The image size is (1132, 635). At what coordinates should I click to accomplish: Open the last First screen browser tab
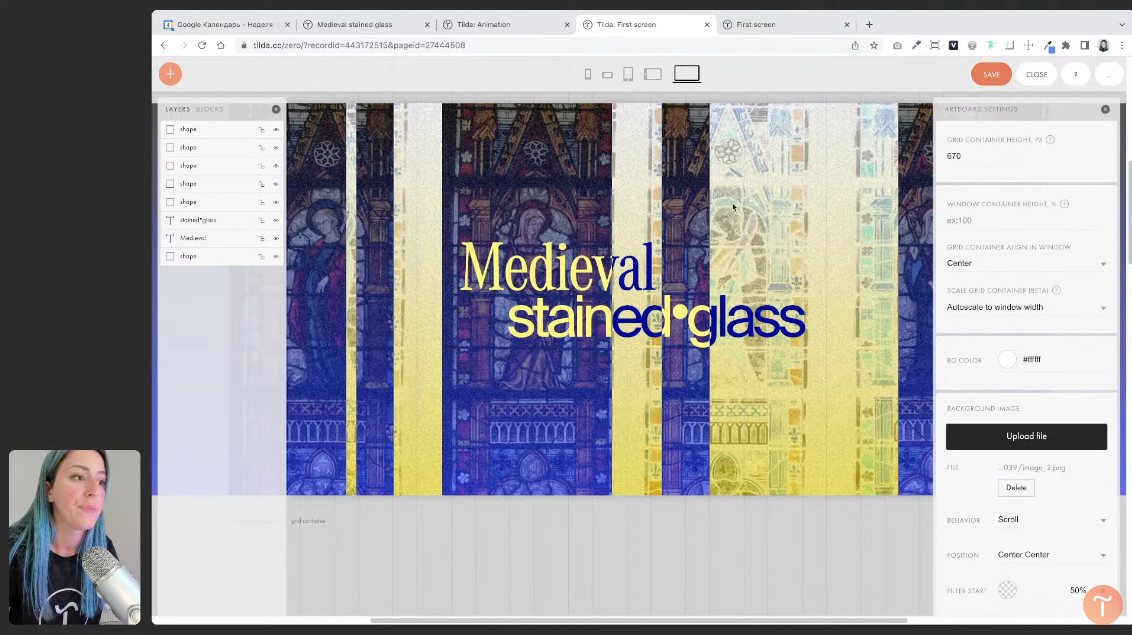[x=785, y=25]
